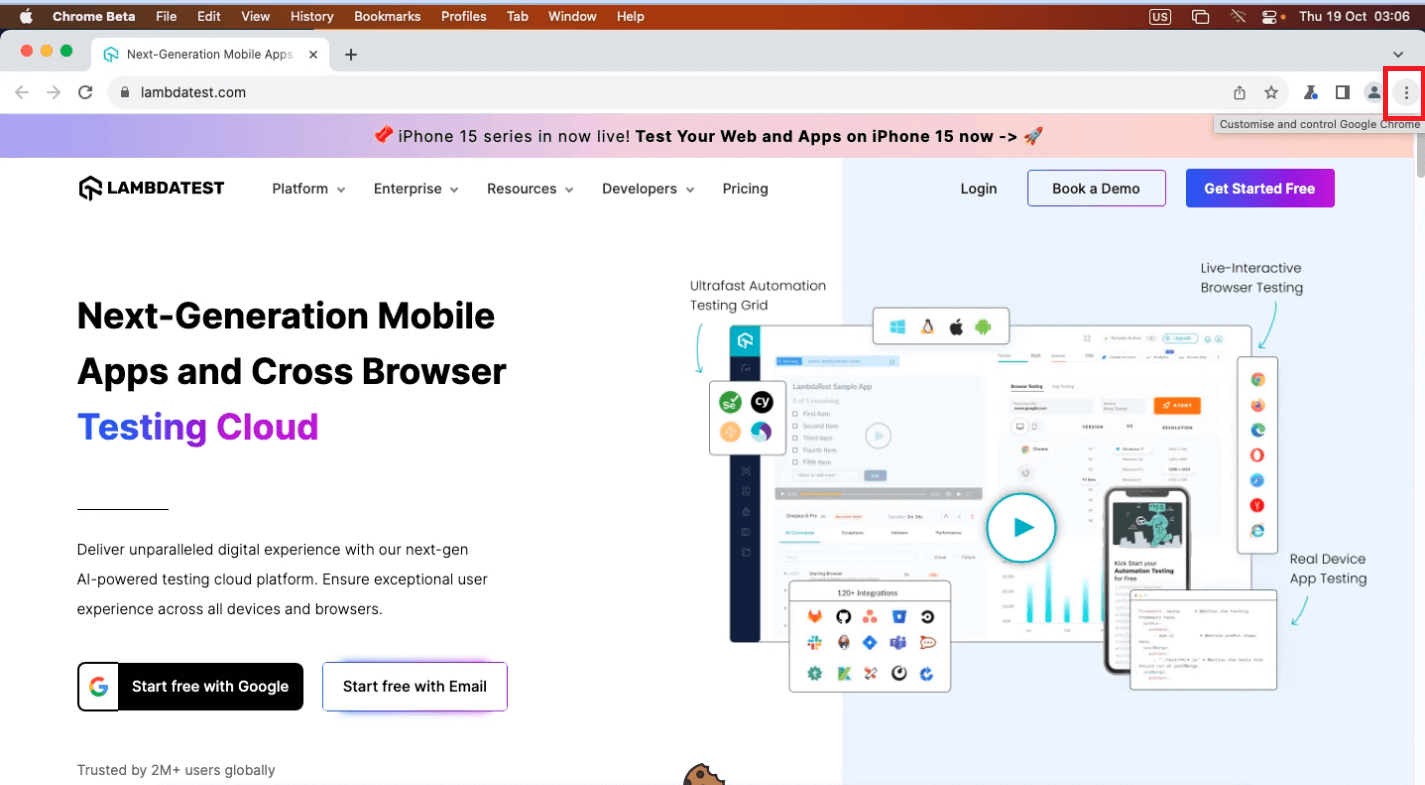
Task: Click the menu bar clock showing Thu 19 Oct
Action: click(x=1353, y=16)
